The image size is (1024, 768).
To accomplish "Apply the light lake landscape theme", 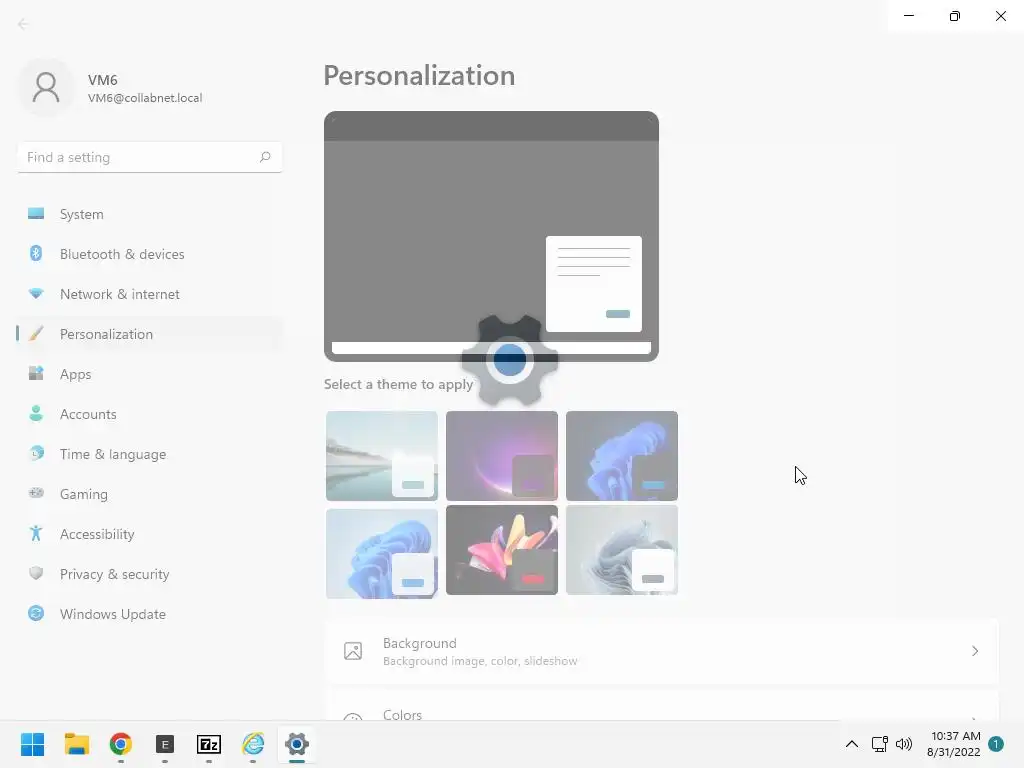I will point(382,456).
